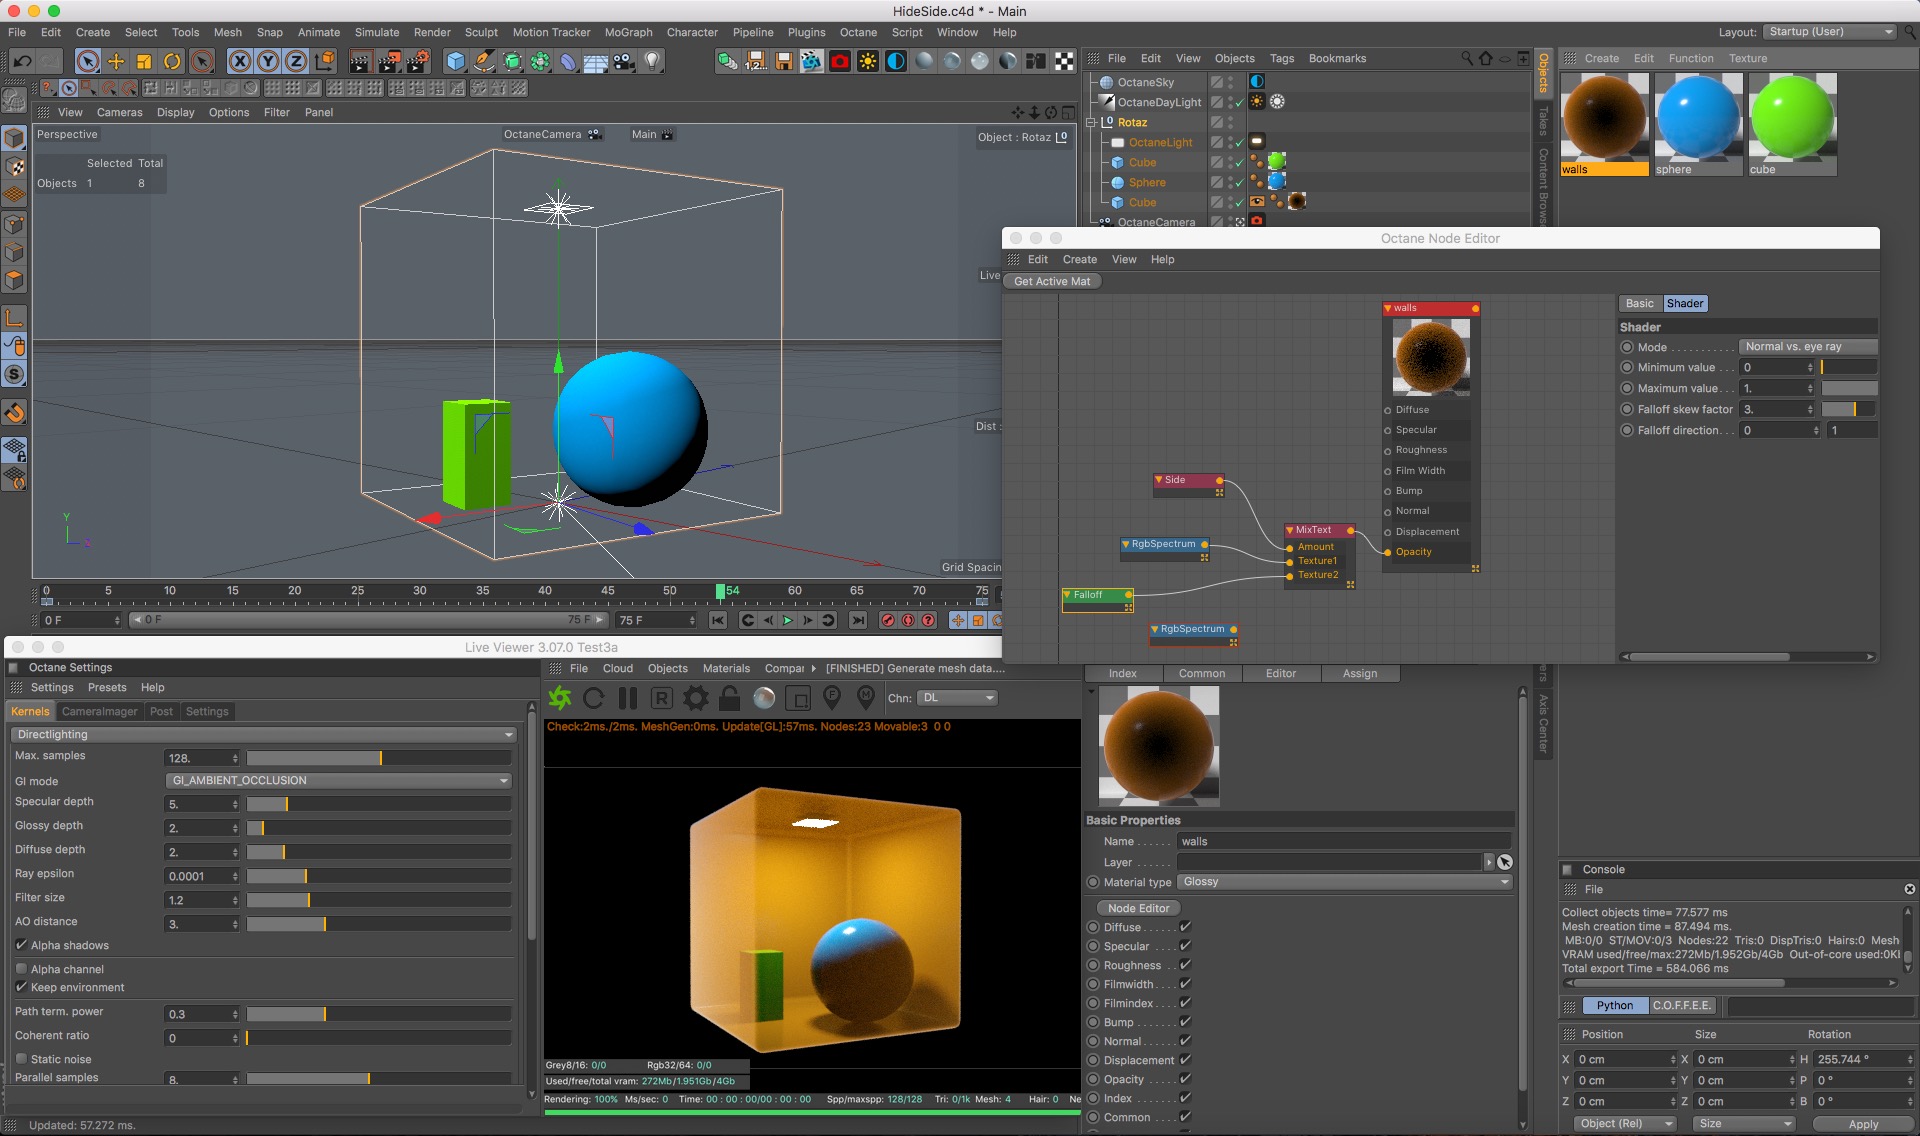Viewport: 1920px width, 1136px height.
Task: Open the GI mode dropdown
Action: pos(338,781)
